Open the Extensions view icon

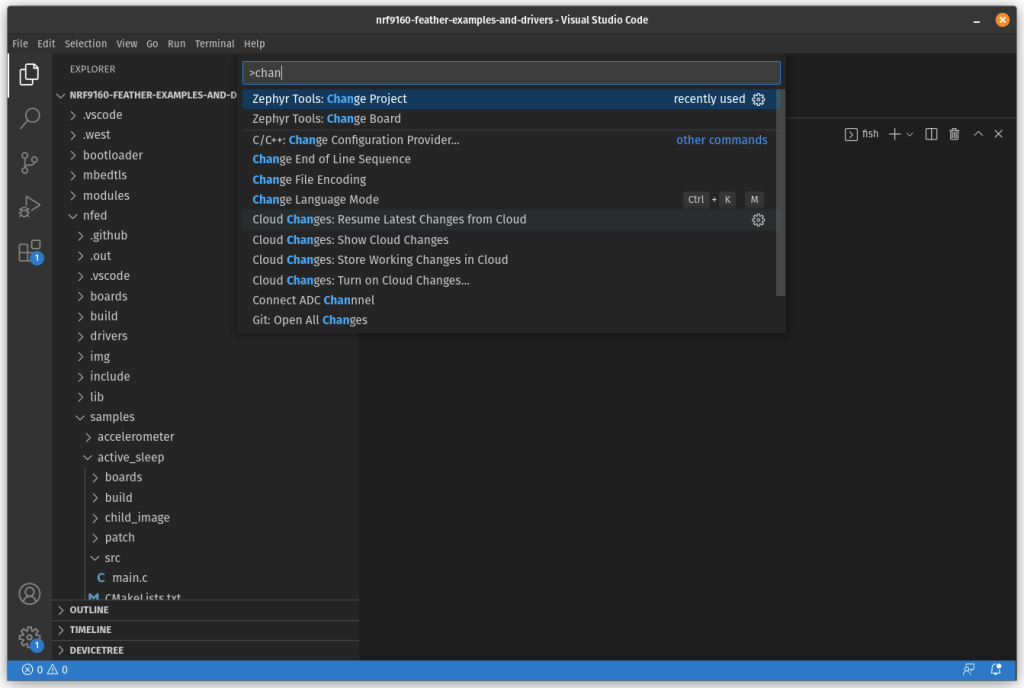click(x=29, y=251)
